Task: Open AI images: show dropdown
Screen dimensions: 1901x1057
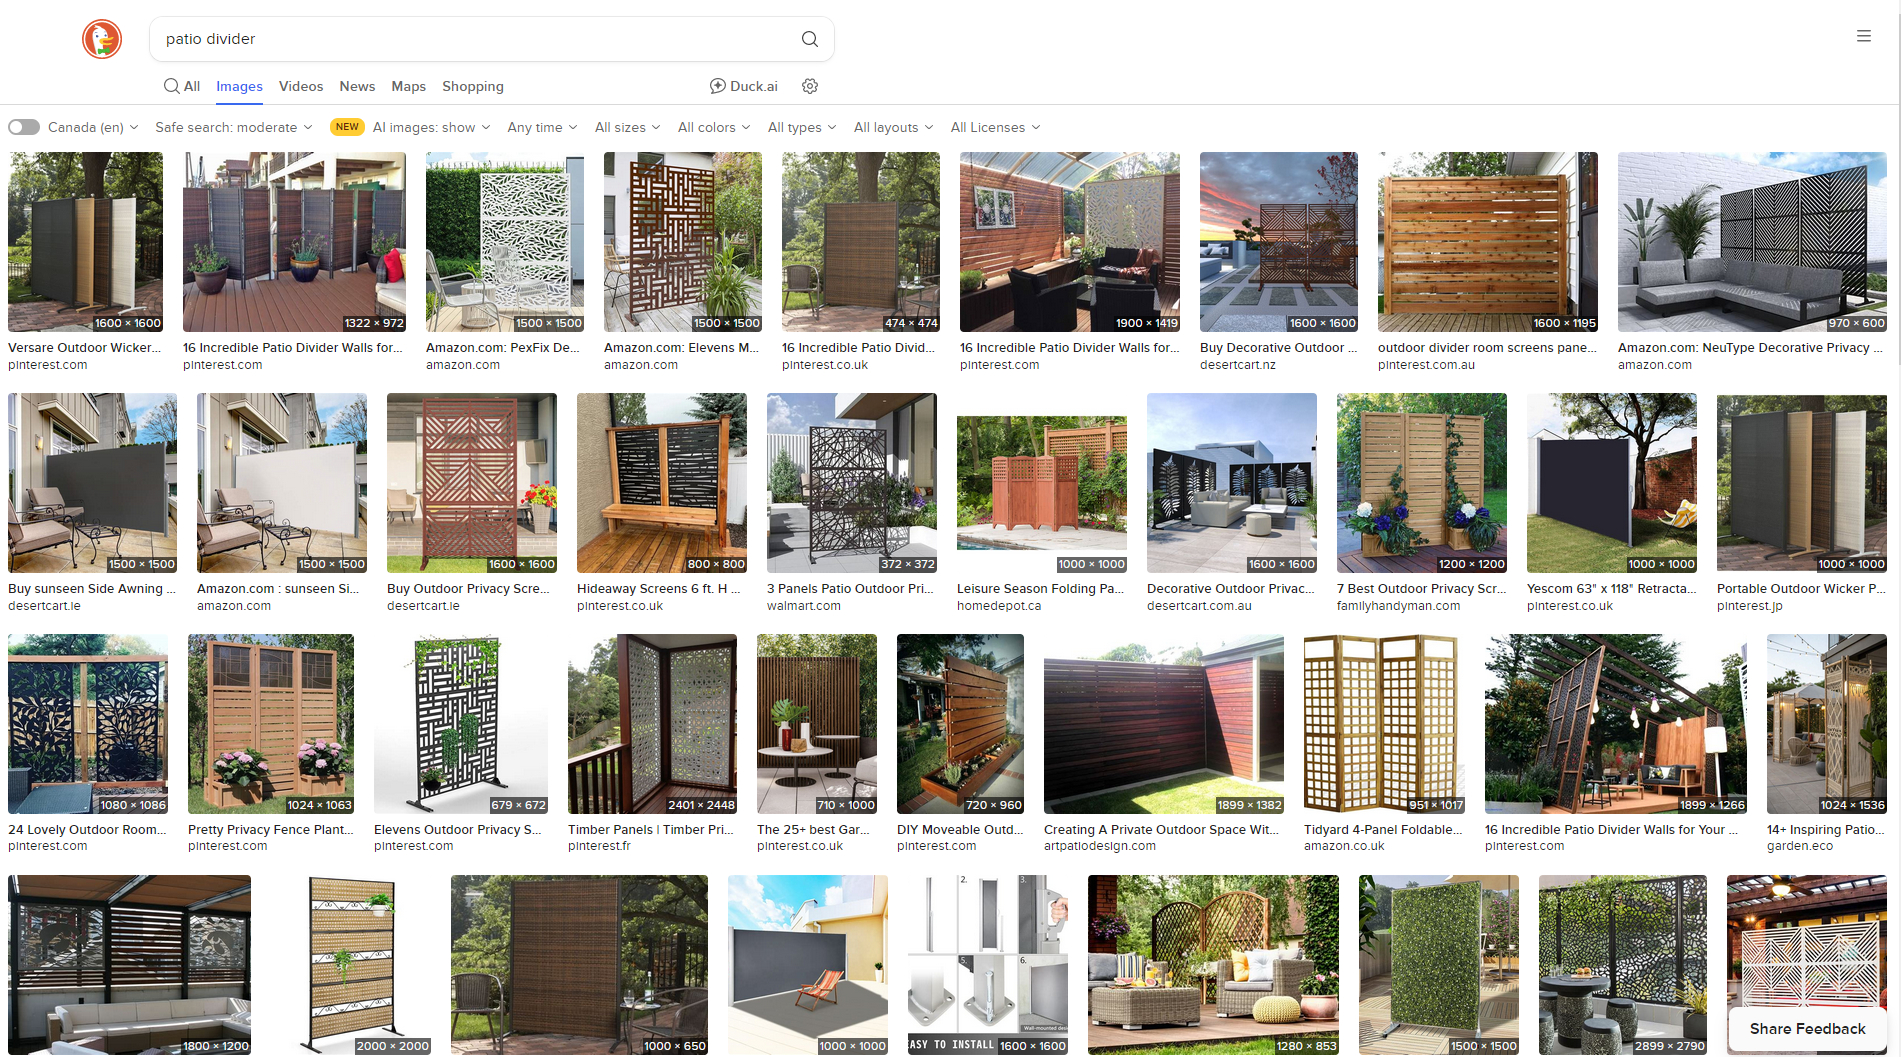Action: coord(431,127)
